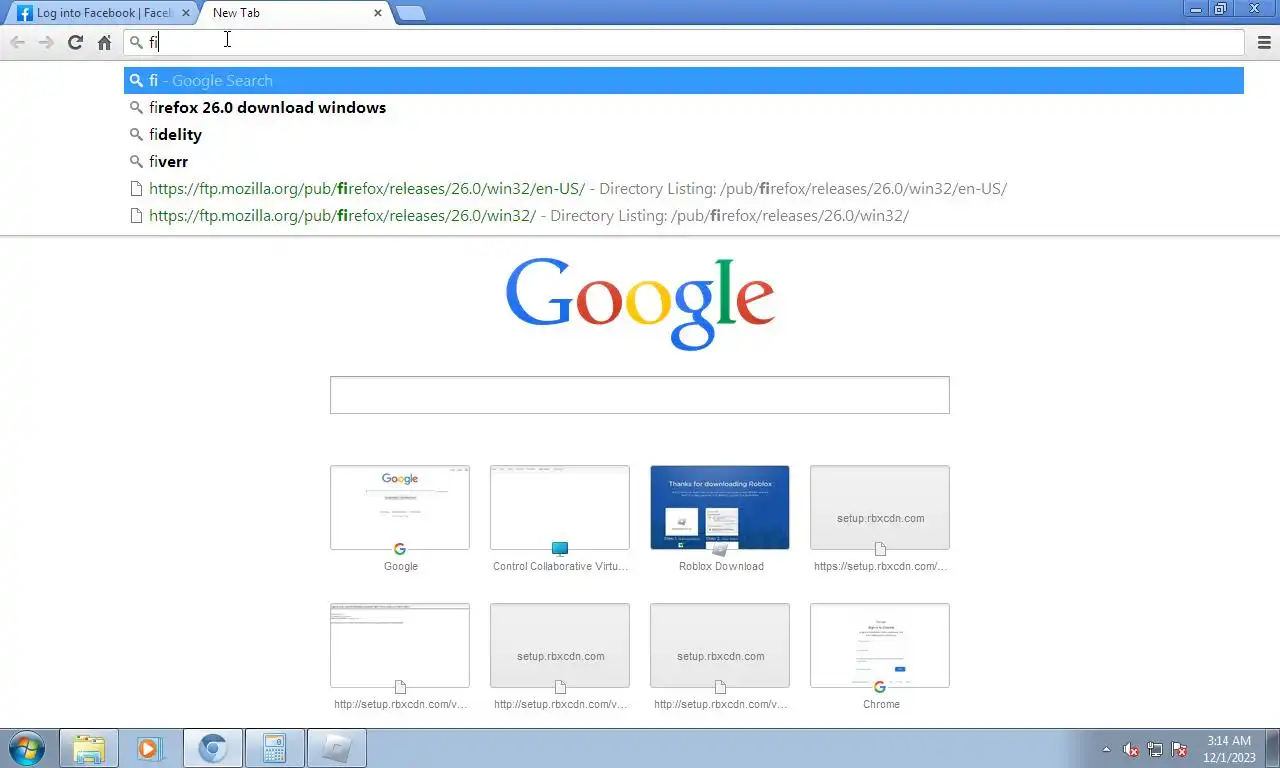The width and height of the screenshot is (1280, 768).
Task: Pick the 'firefox 26.0 download windows' suggestion
Action: [684, 107]
